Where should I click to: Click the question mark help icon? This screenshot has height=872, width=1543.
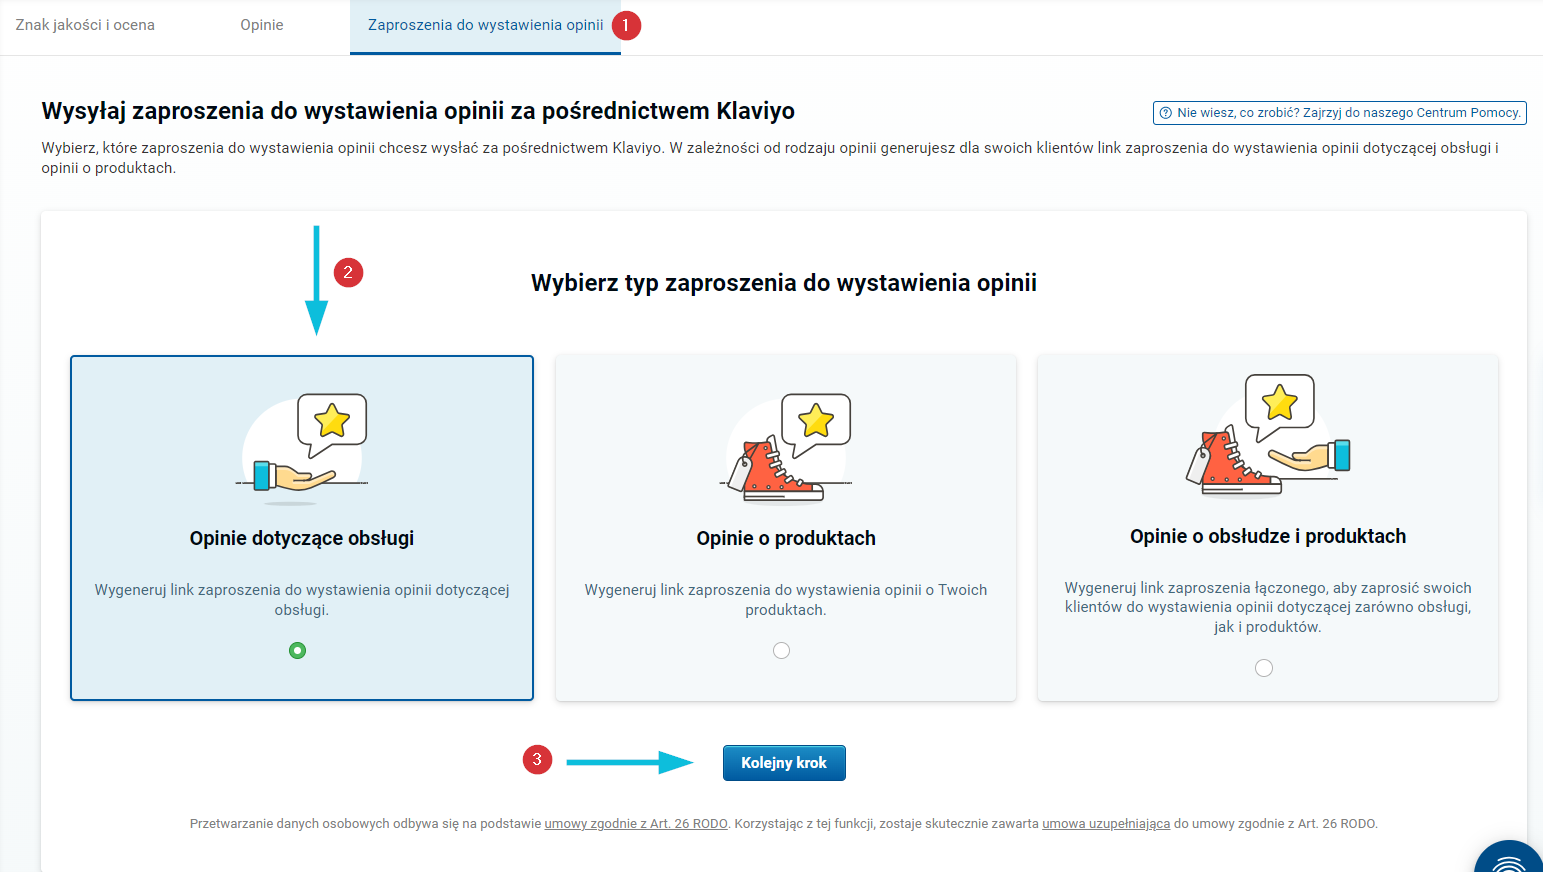[x=1165, y=113]
